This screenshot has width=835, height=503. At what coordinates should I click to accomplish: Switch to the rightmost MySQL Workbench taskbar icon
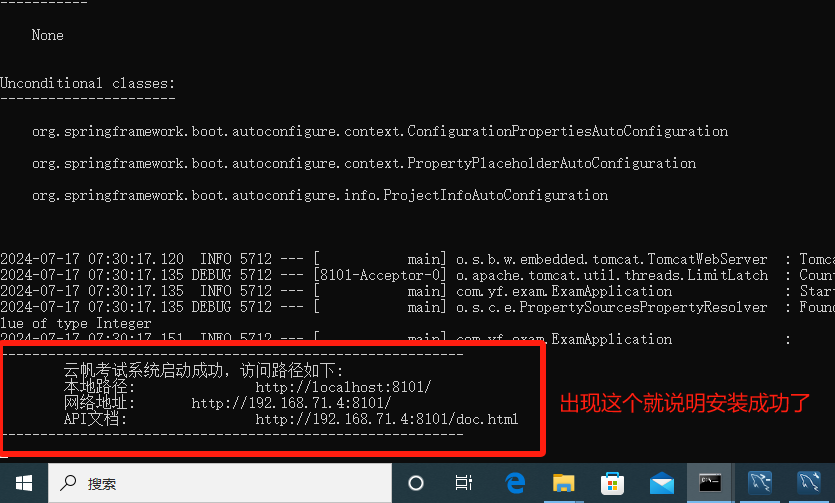(809, 483)
